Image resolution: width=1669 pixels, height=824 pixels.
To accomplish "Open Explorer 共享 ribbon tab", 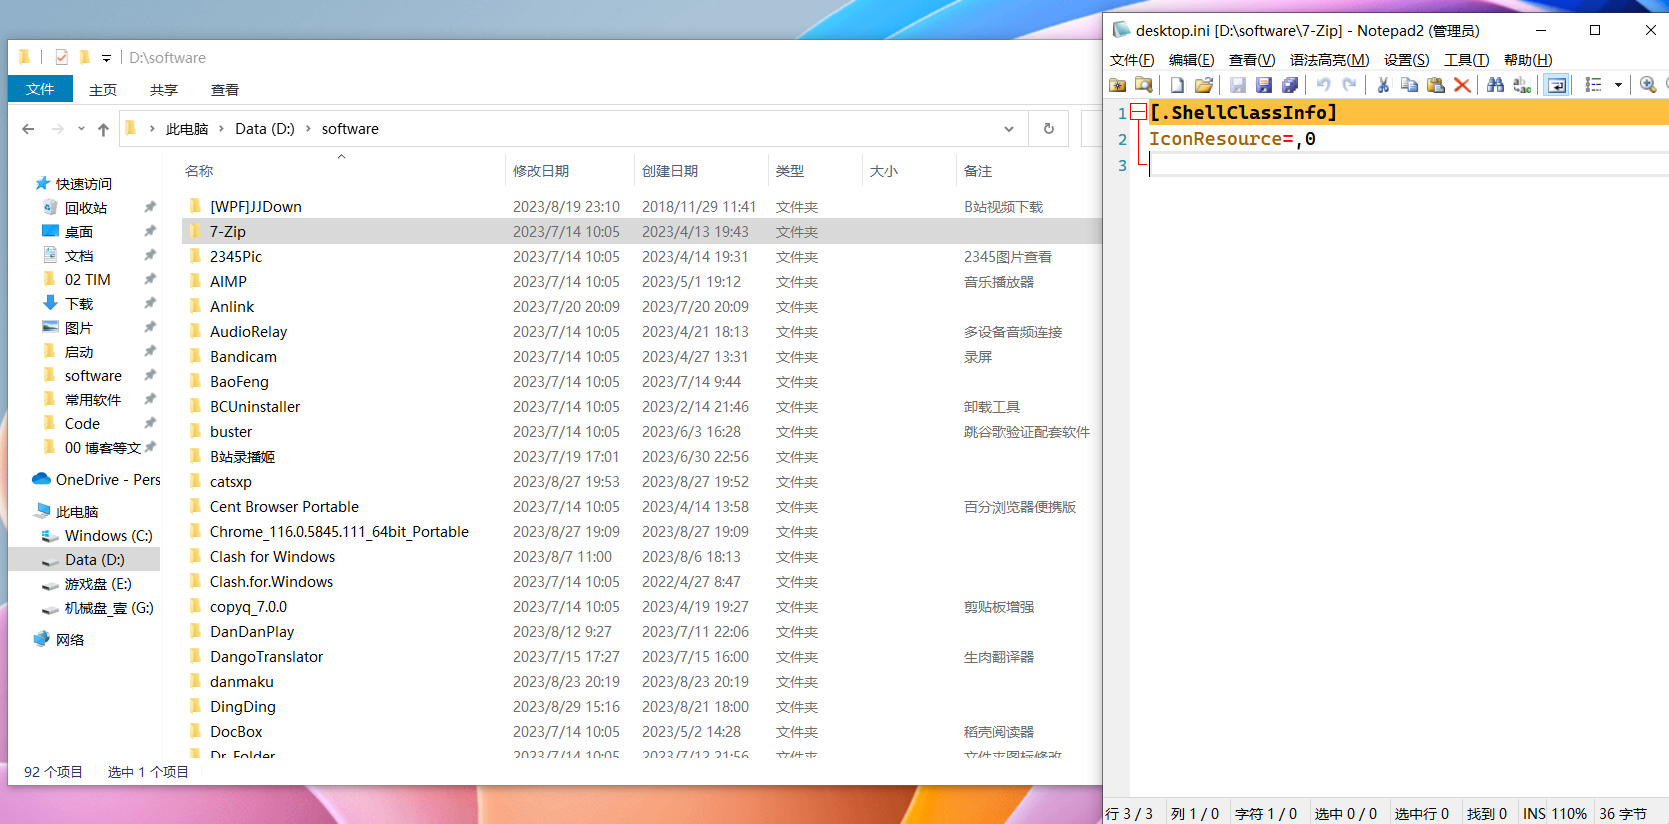I will 164,90.
